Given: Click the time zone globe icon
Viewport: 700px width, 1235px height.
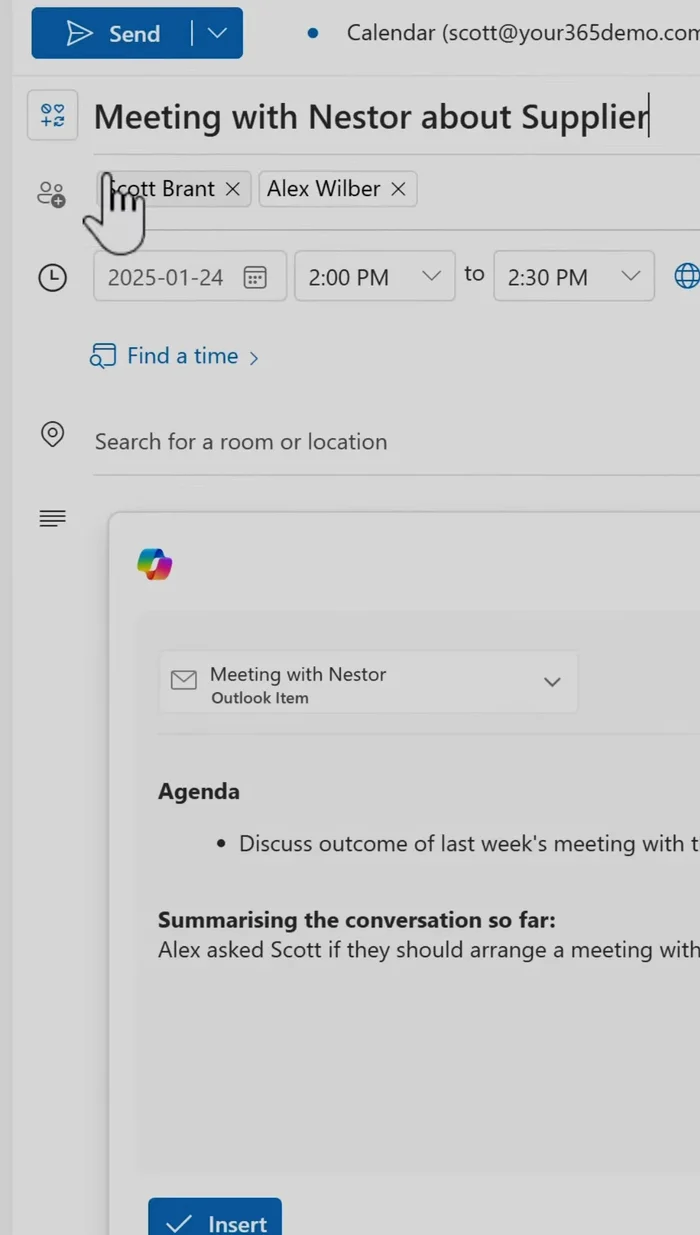Looking at the screenshot, I should click(x=686, y=276).
